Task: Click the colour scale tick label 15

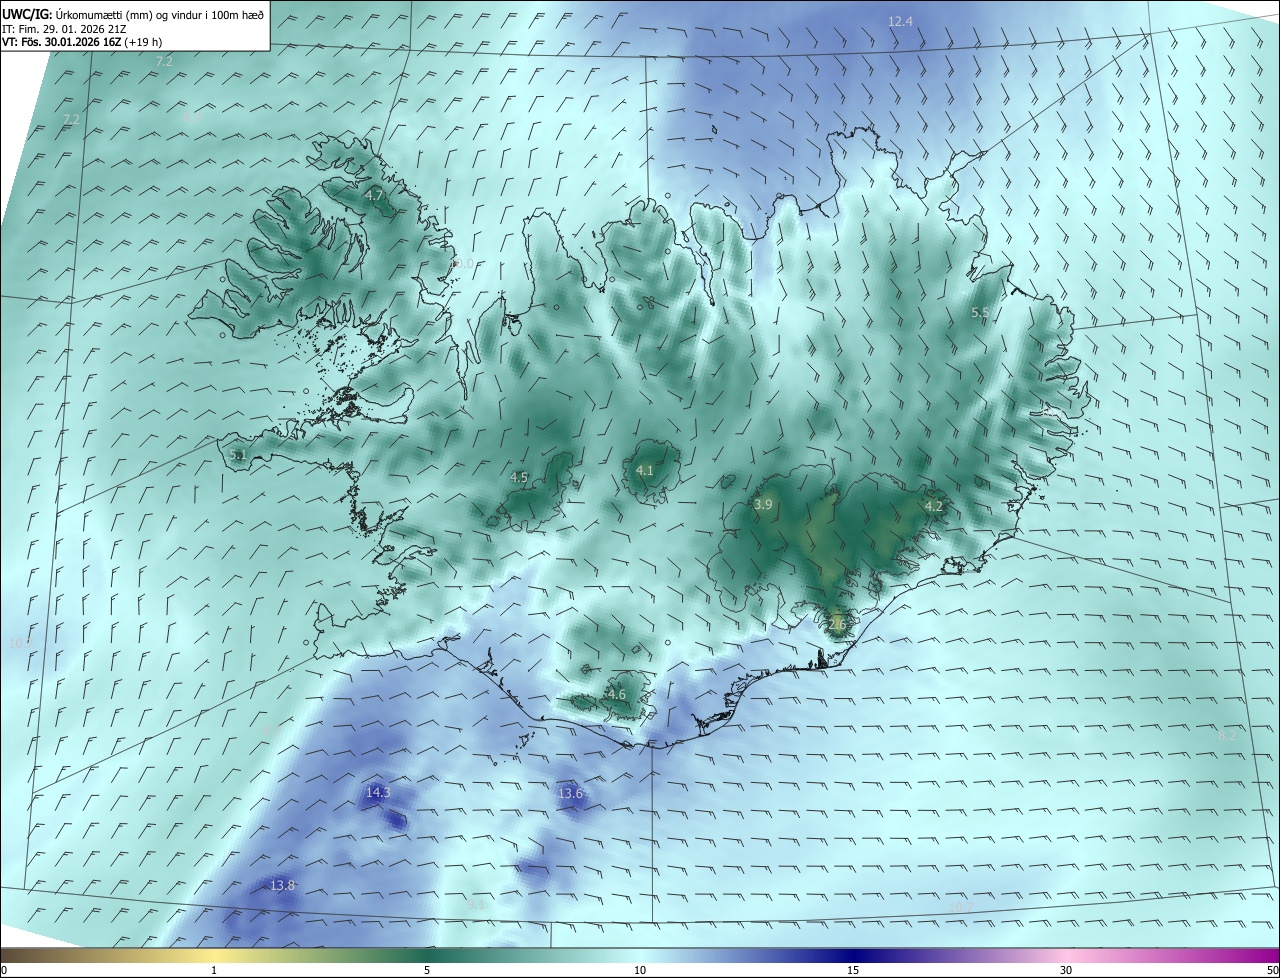Action: click(853, 970)
